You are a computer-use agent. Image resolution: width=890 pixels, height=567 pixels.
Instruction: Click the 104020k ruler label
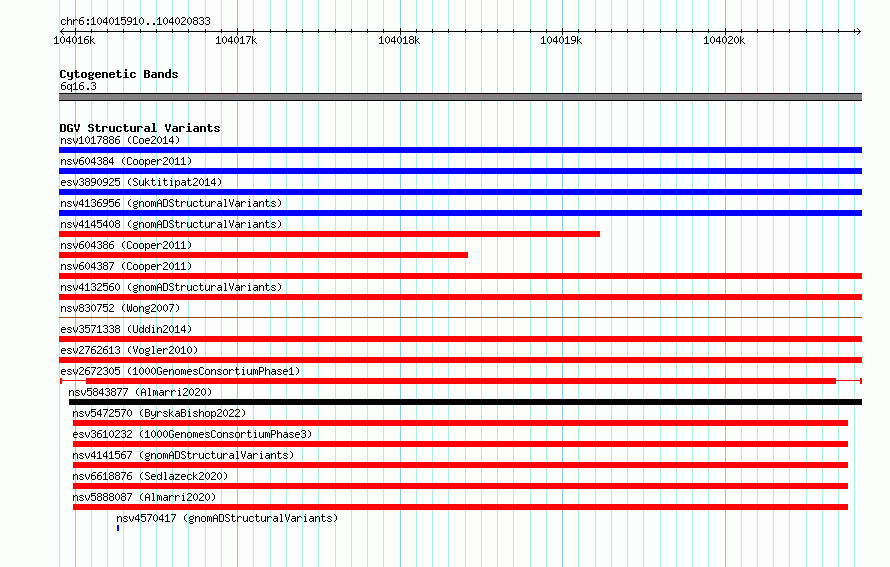724,40
